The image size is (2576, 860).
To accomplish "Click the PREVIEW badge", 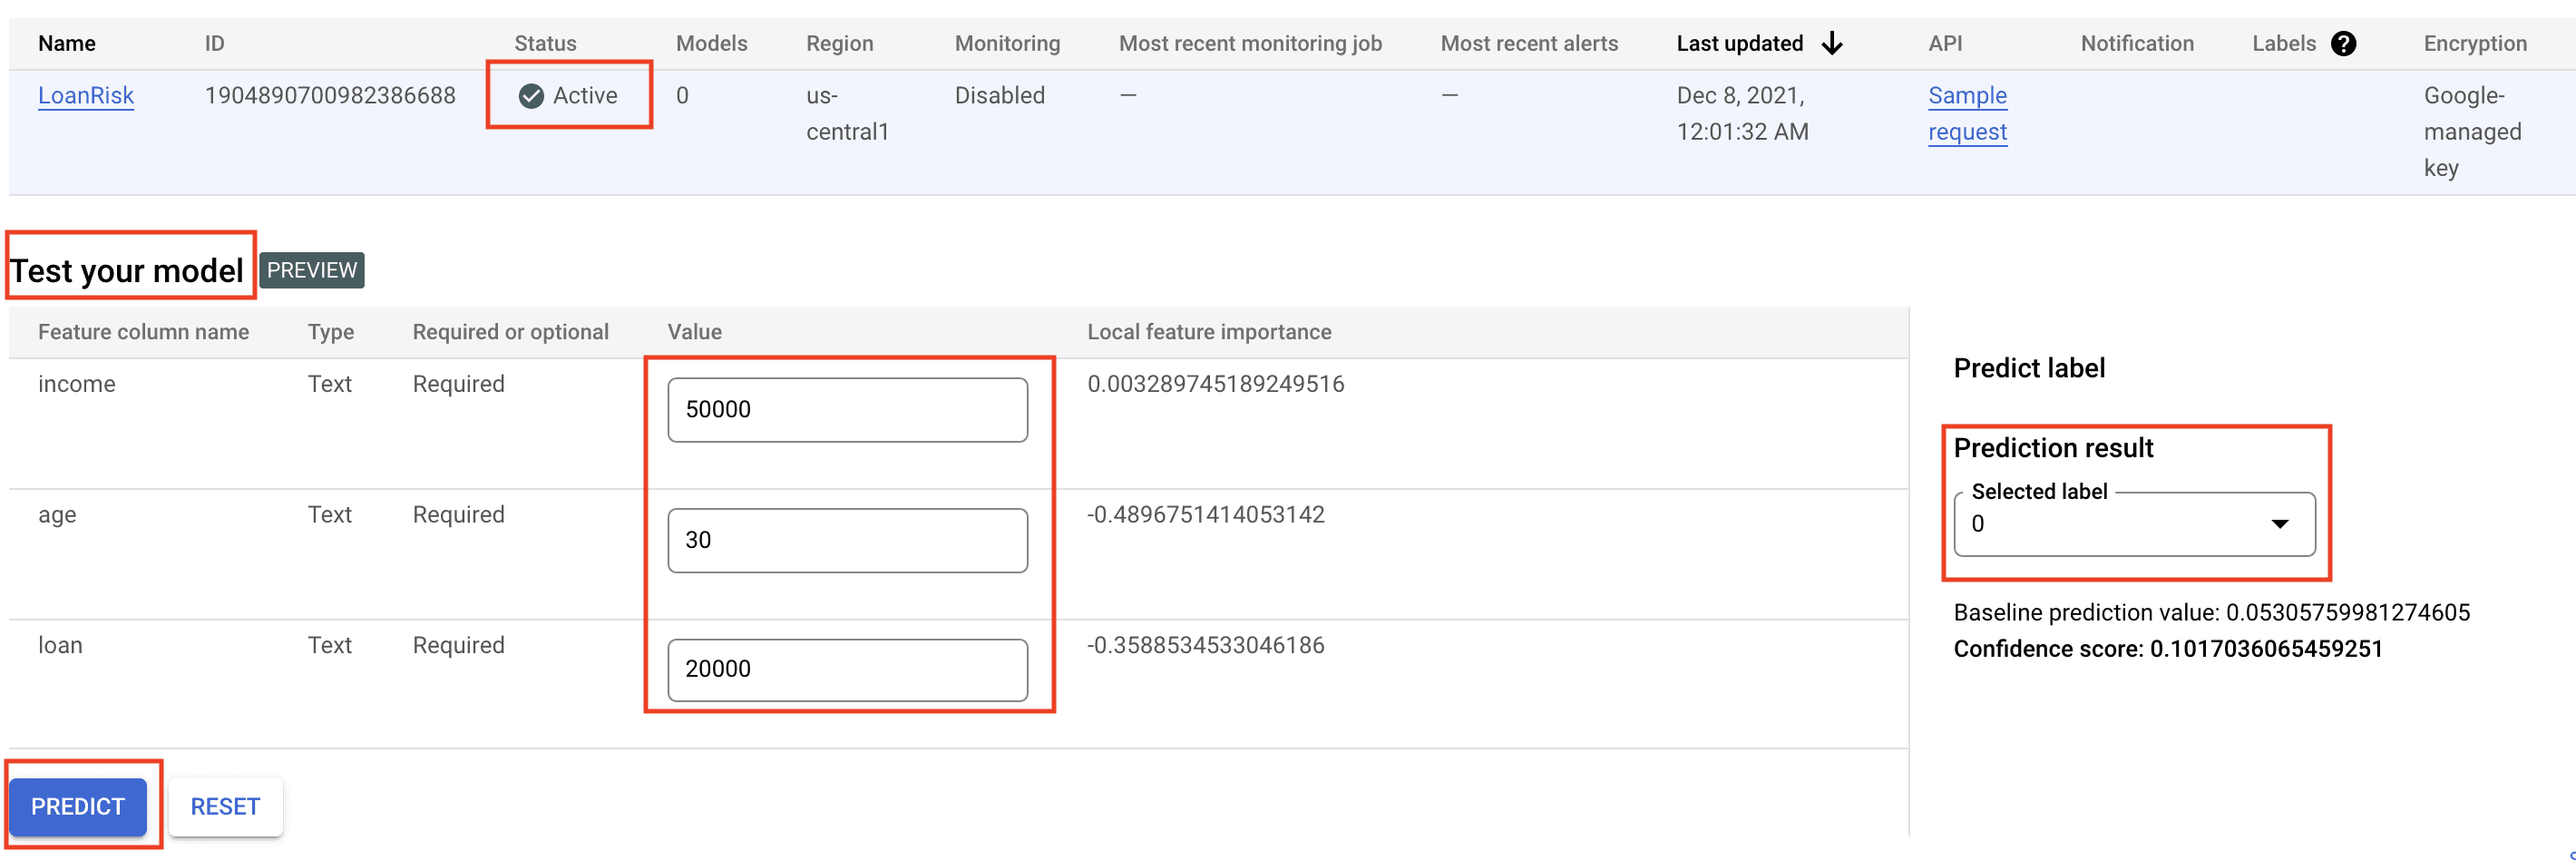I will [312, 270].
